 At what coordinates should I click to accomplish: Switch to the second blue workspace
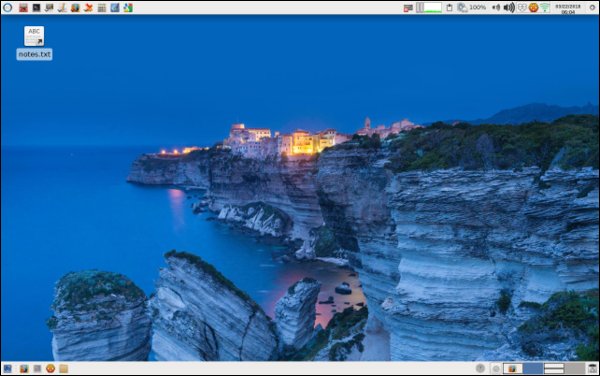pyautogui.click(x=533, y=368)
